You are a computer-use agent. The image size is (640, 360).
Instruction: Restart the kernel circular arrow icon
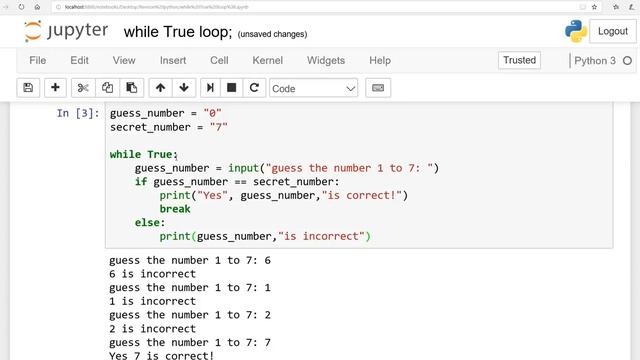tap(254, 88)
